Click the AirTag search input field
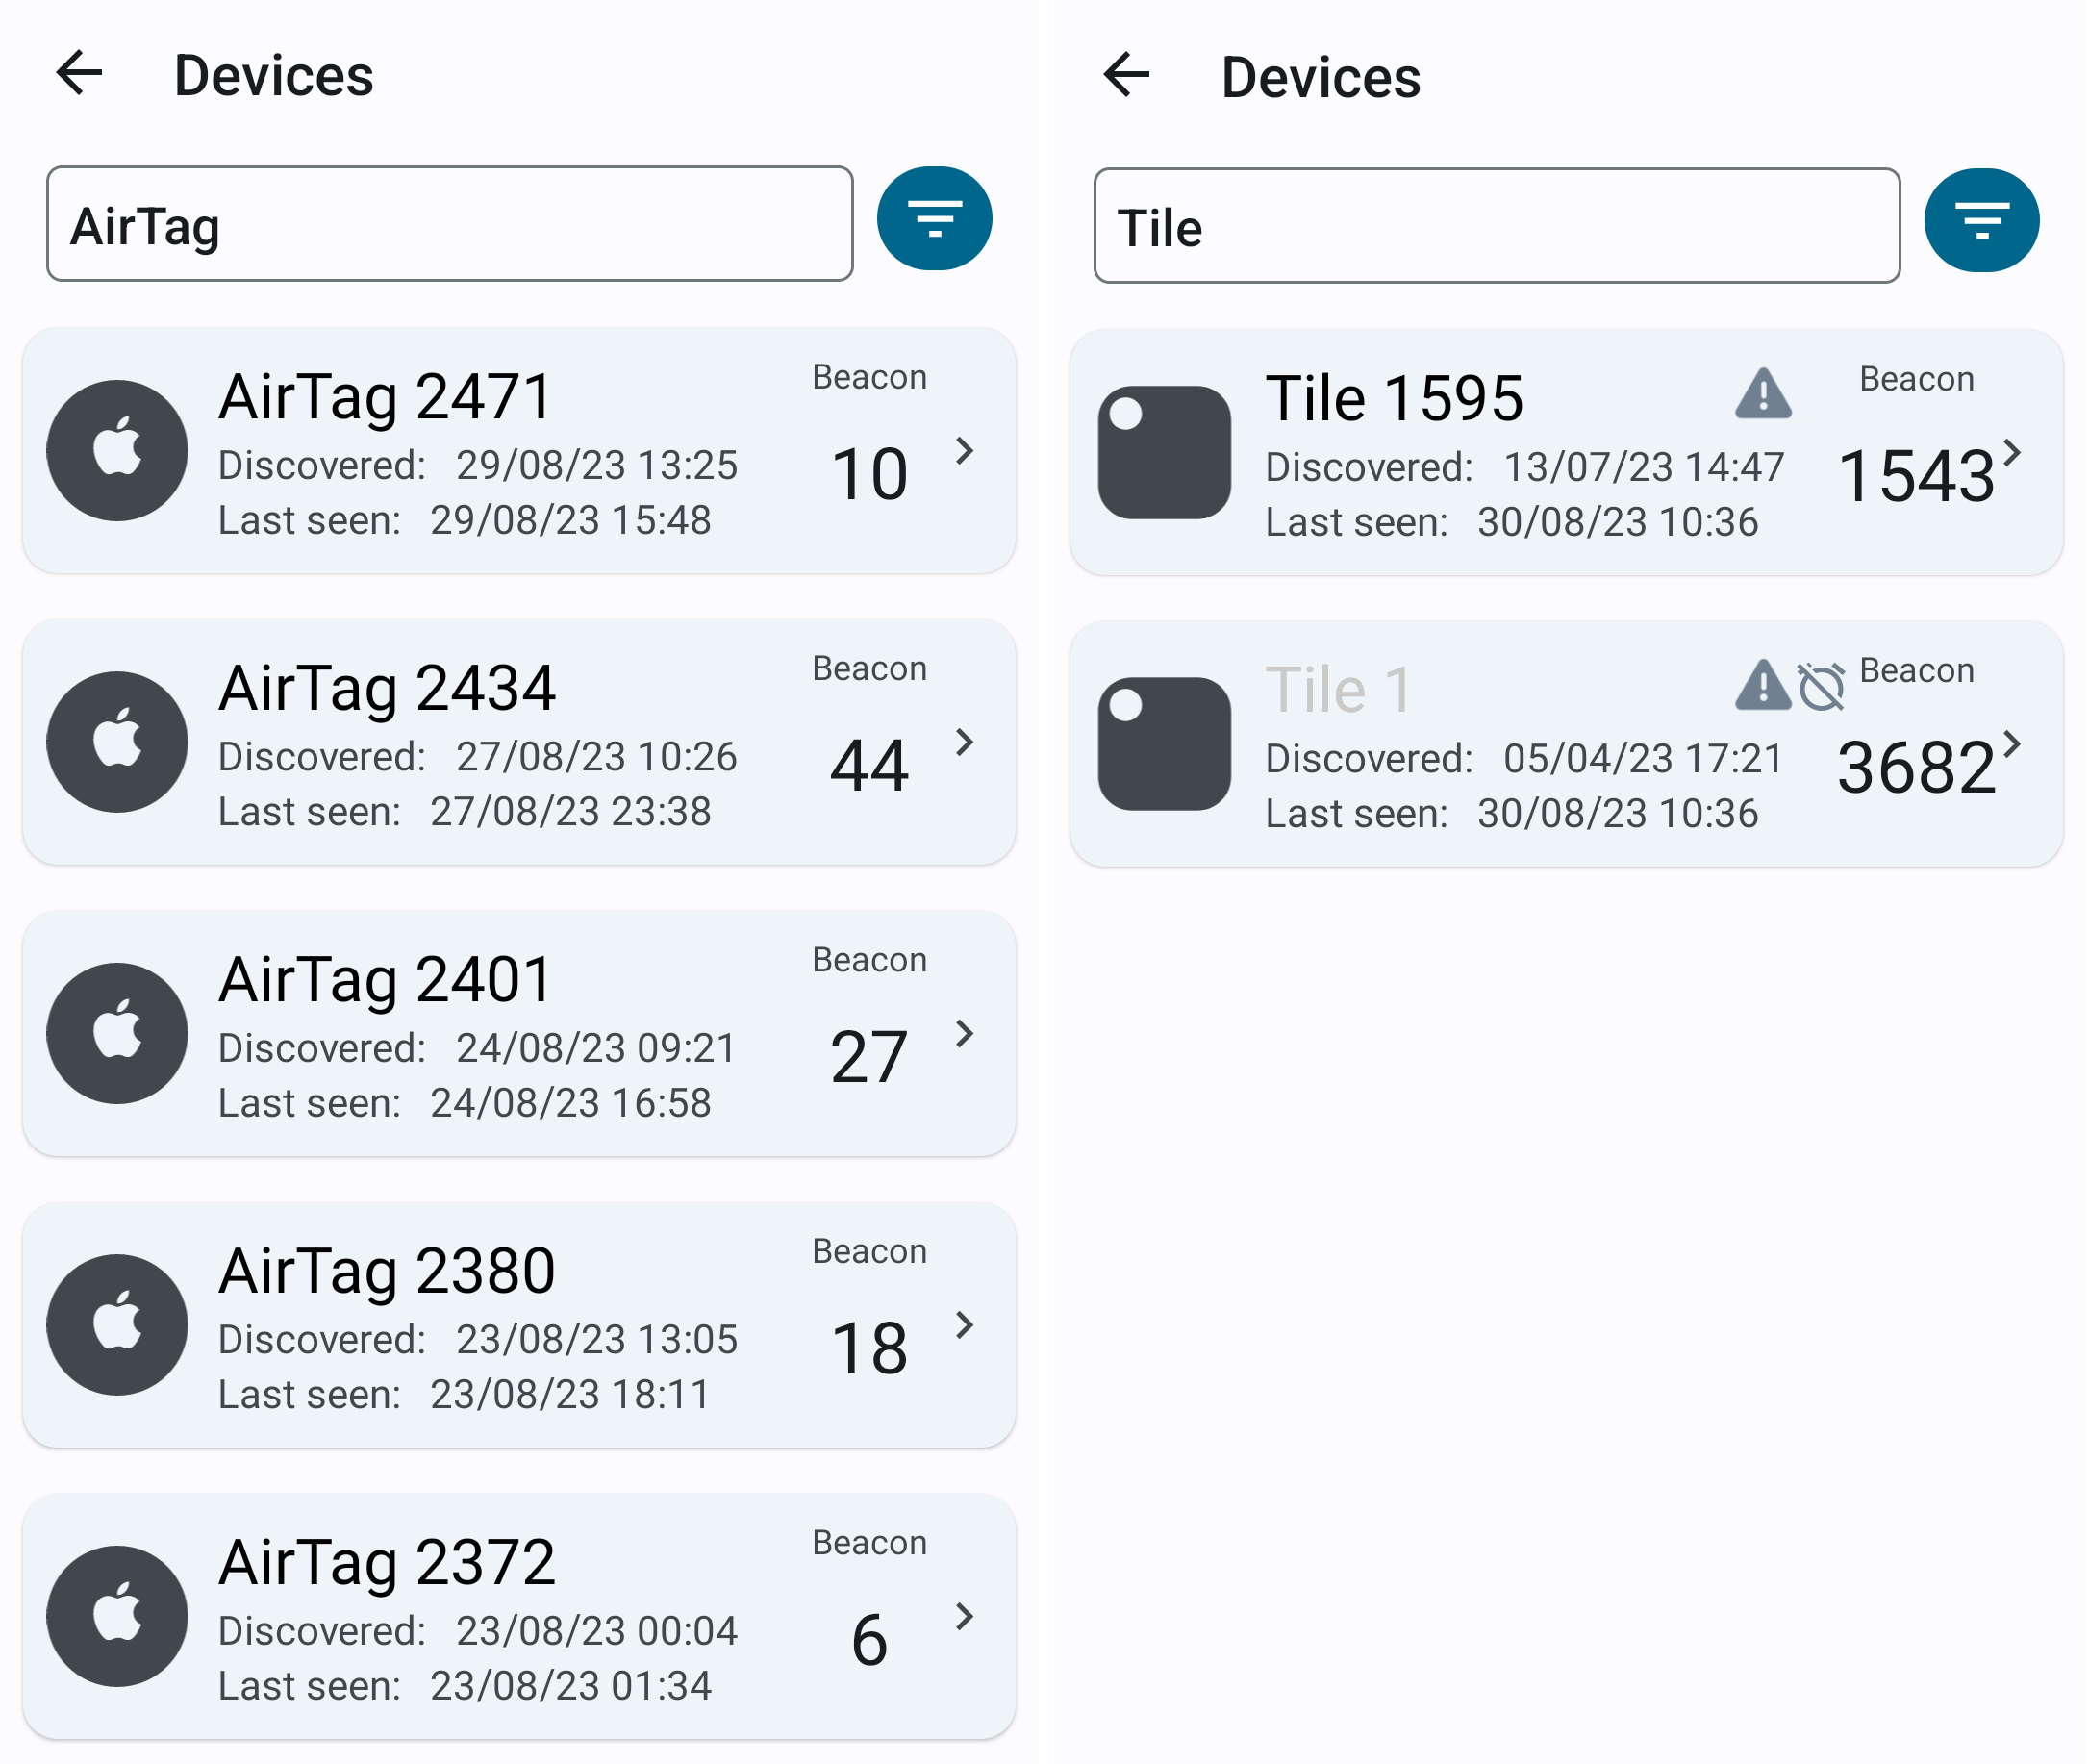 [x=450, y=224]
